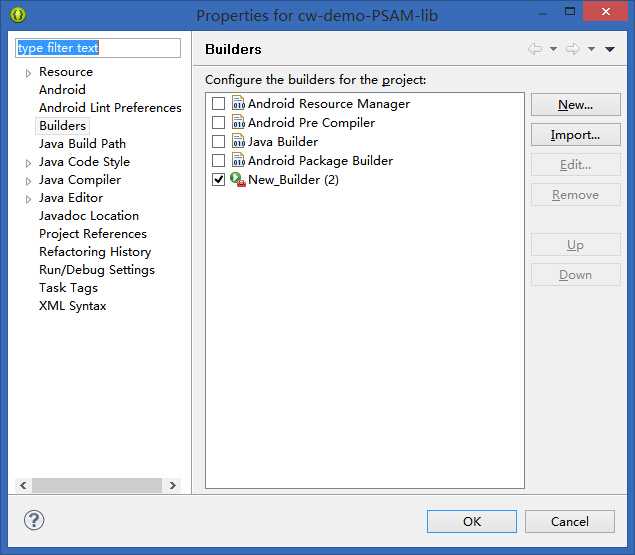
Task: Click the New... button
Action: (x=575, y=105)
